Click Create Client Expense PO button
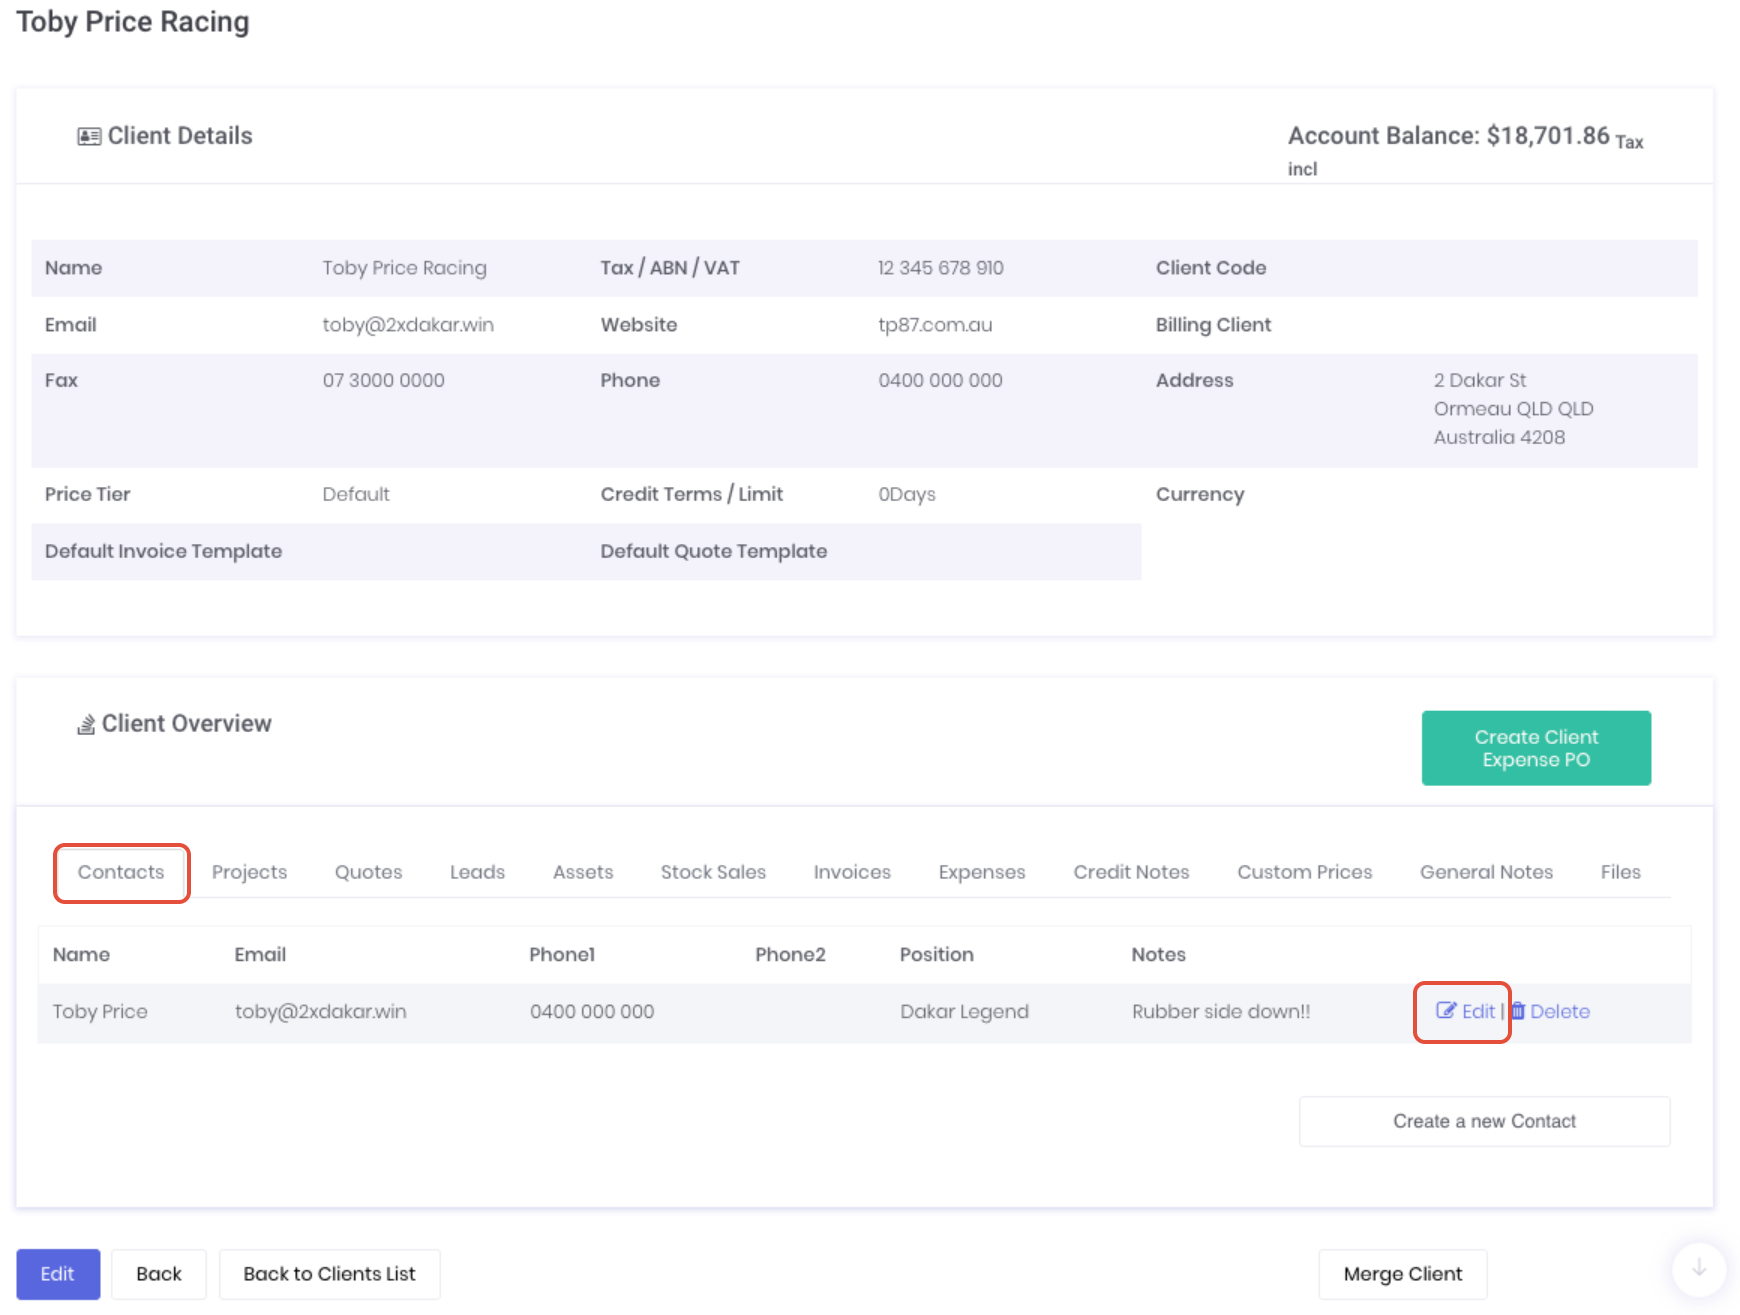Screen dimensions: 1740x1315 (1536, 748)
